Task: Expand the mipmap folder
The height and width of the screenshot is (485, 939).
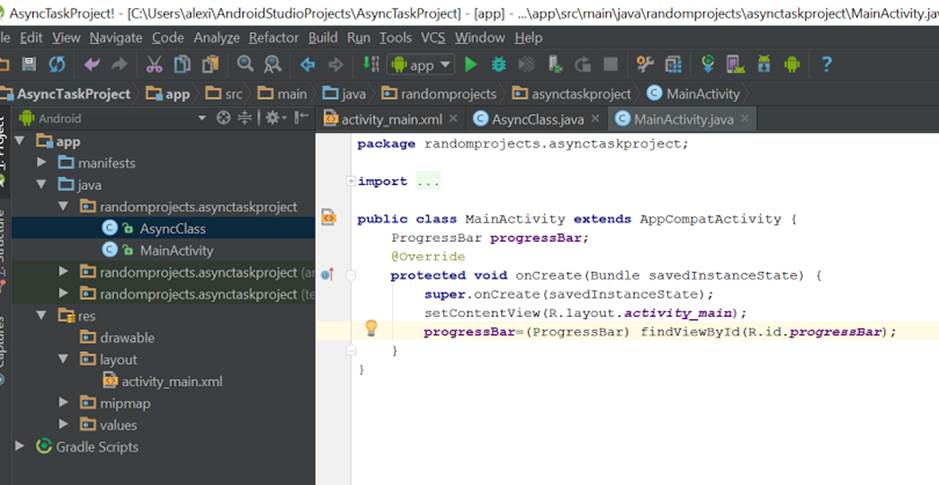Action: 63,402
